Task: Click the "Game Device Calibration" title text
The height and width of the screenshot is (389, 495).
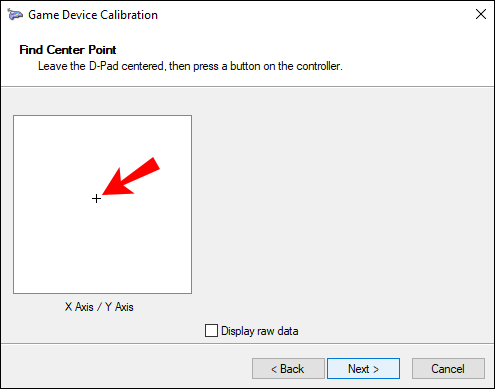Action: pos(93,15)
